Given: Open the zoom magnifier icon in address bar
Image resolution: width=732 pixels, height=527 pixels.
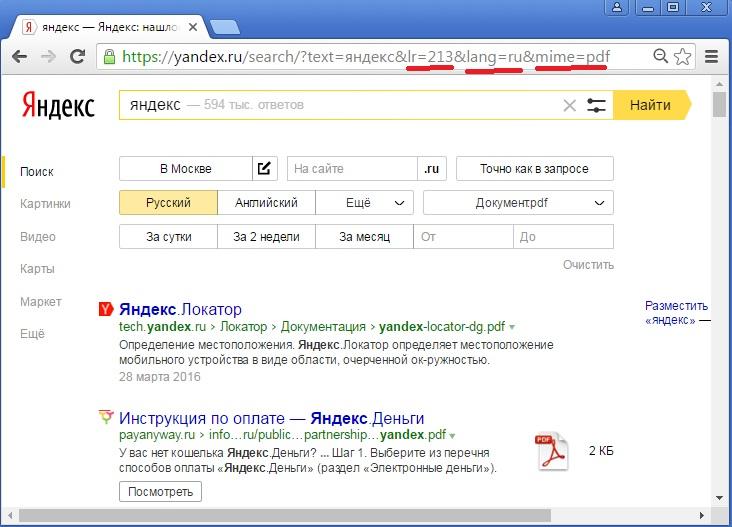Looking at the screenshot, I should tap(661, 56).
